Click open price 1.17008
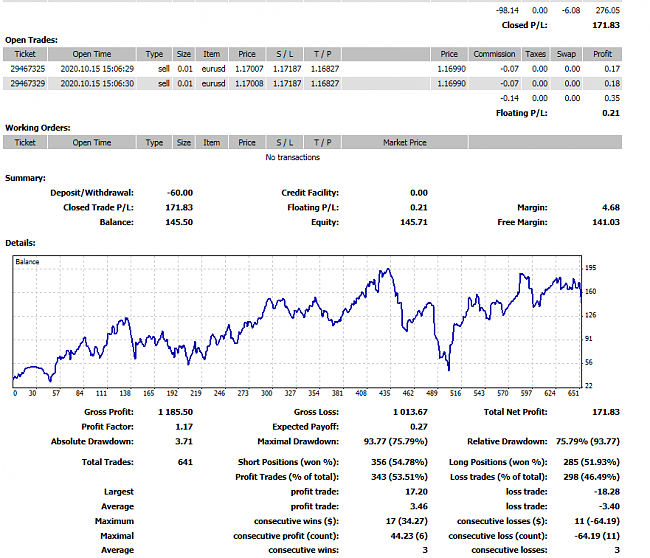650x558 pixels. tap(249, 83)
